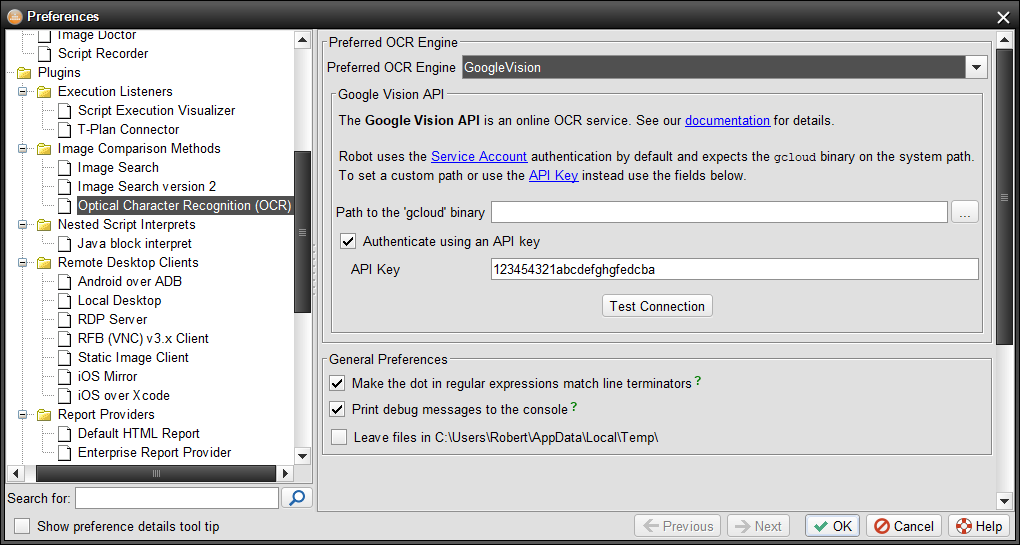Enable Leave files in Temp folder checkbox

click(338, 437)
